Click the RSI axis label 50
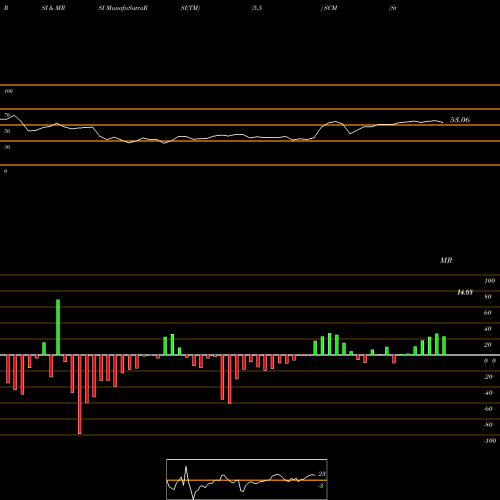 click(7, 131)
